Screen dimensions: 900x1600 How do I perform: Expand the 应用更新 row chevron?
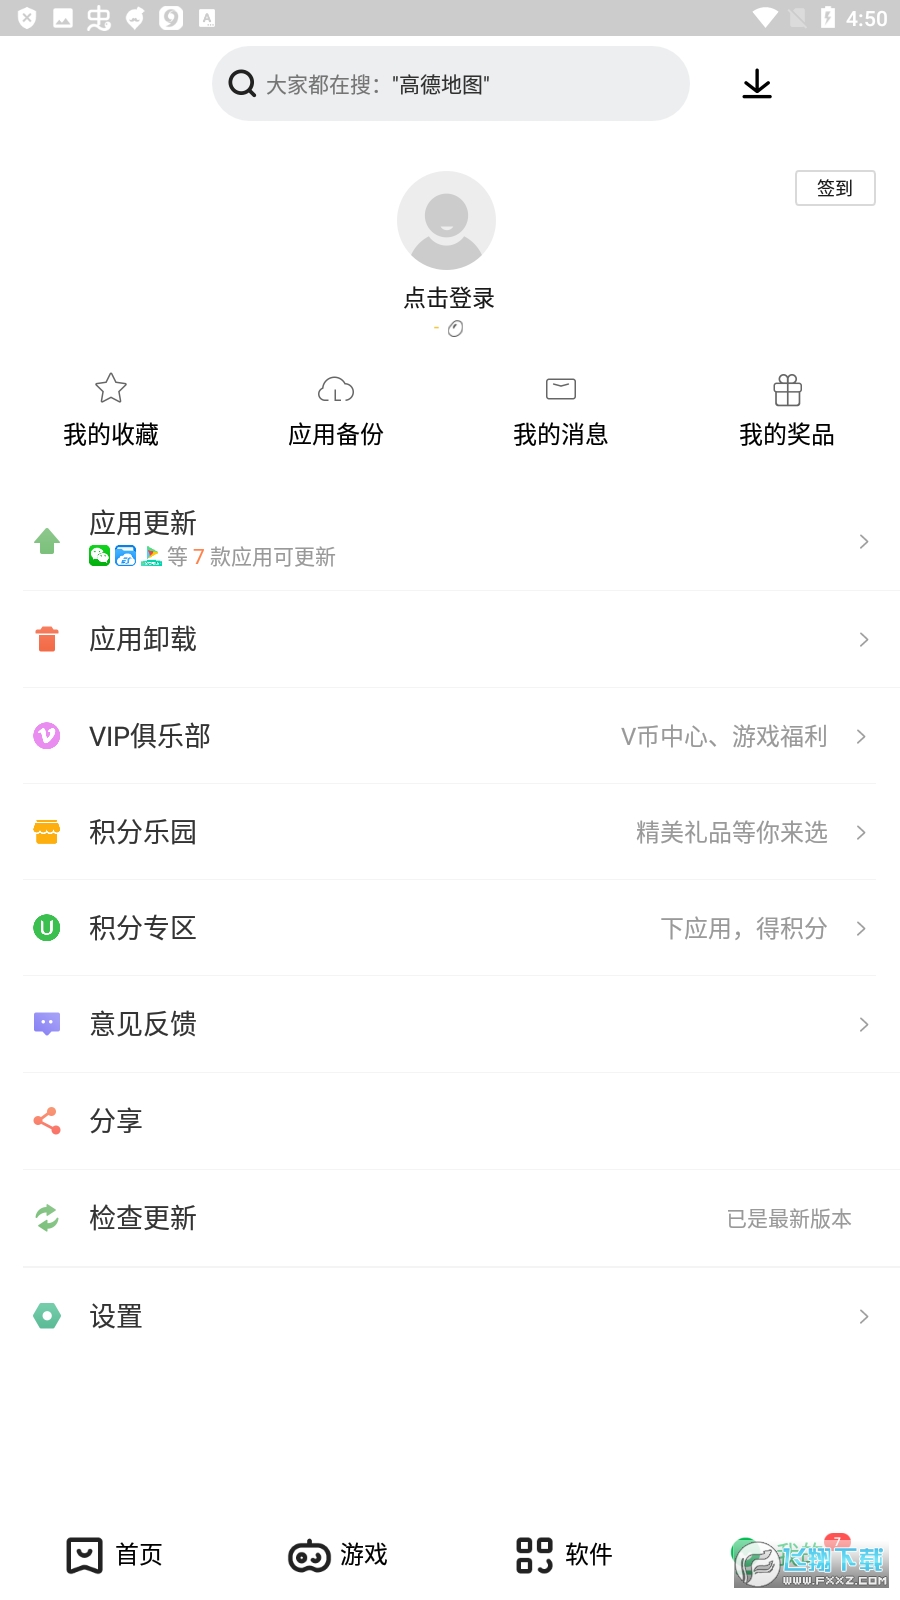864,542
